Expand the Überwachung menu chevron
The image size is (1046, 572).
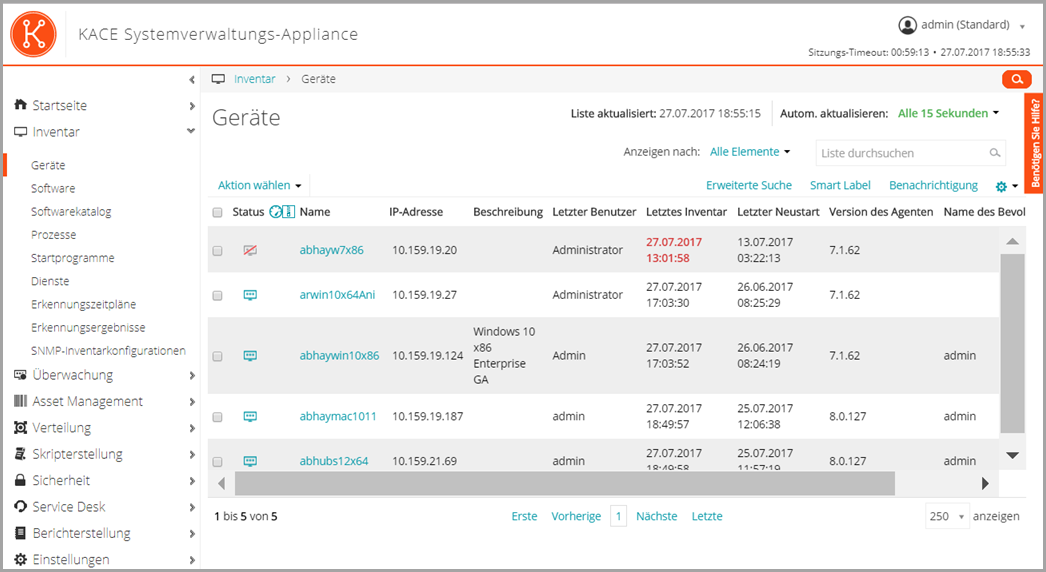click(x=191, y=375)
